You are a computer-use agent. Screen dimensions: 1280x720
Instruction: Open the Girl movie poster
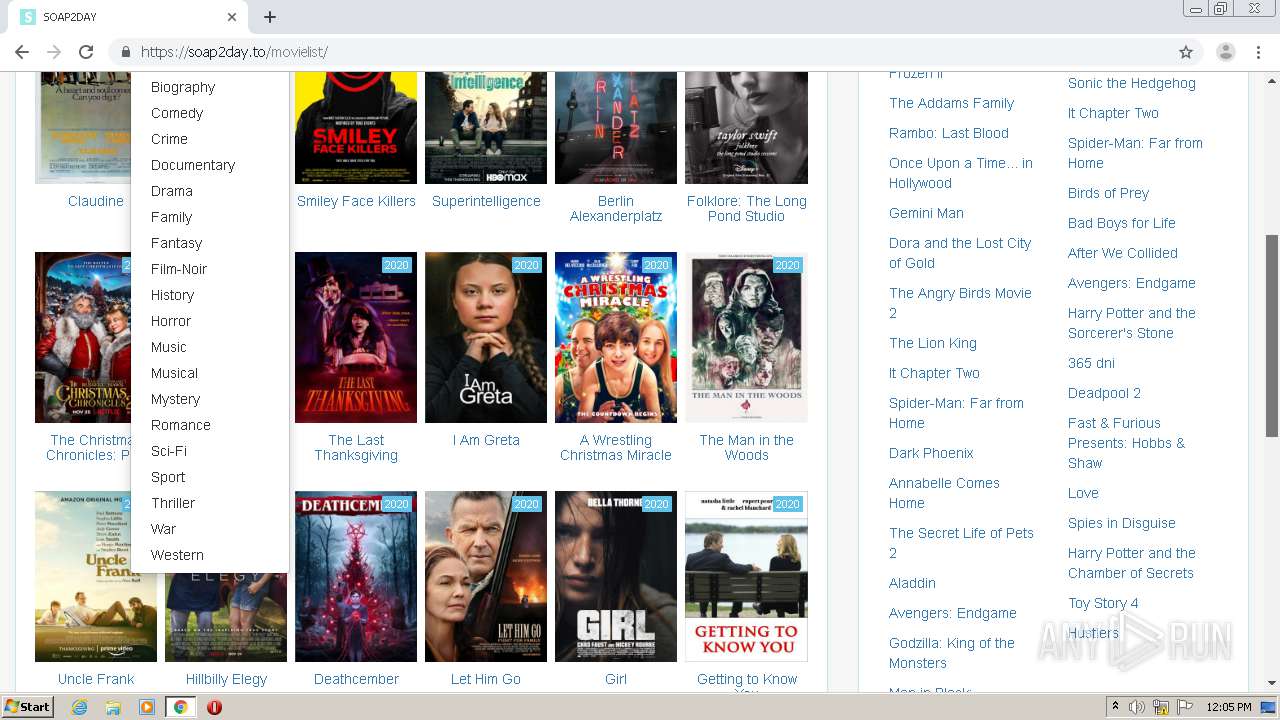[x=616, y=576]
